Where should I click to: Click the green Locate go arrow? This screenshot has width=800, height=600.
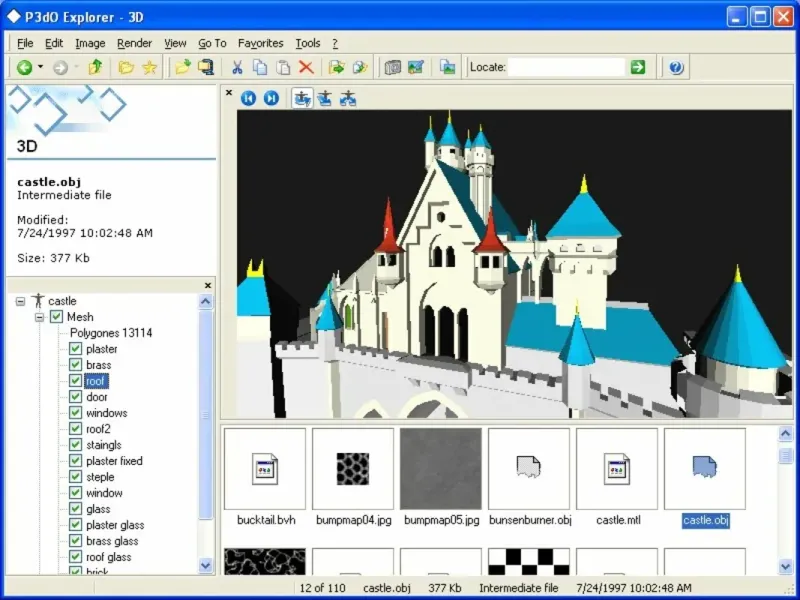638,68
